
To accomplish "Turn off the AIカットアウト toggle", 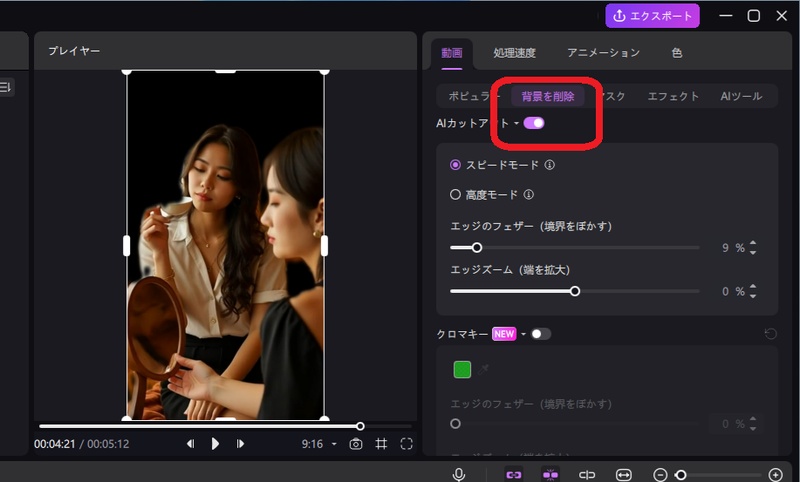I will (x=534, y=123).
